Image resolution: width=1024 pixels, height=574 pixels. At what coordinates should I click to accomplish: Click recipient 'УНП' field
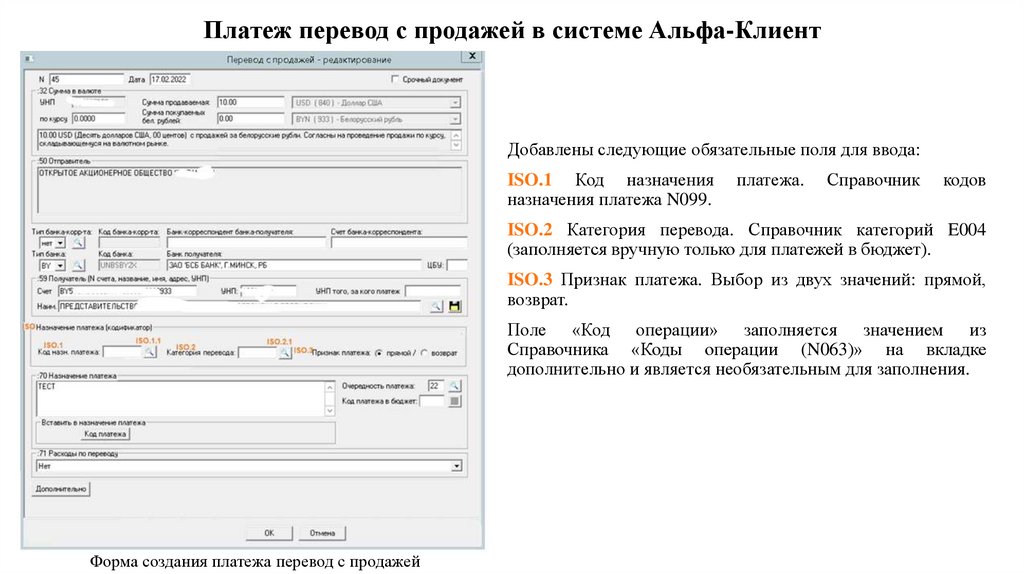coord(268,291)
